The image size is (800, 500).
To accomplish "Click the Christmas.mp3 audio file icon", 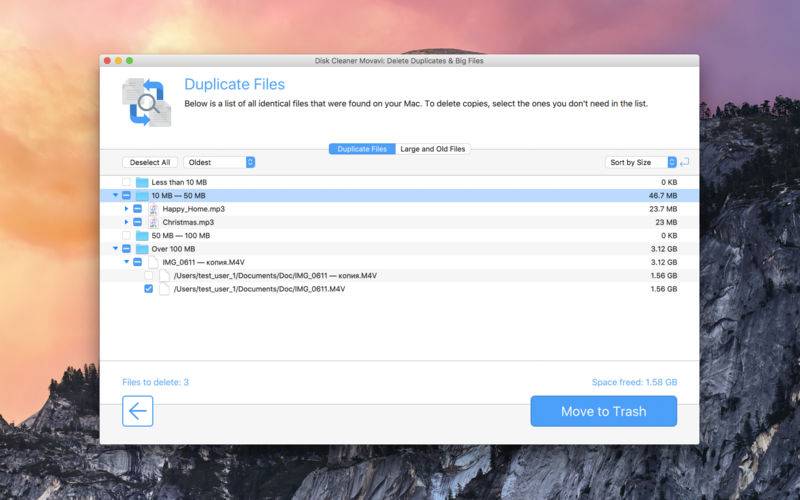I will (x=153, y=222).
